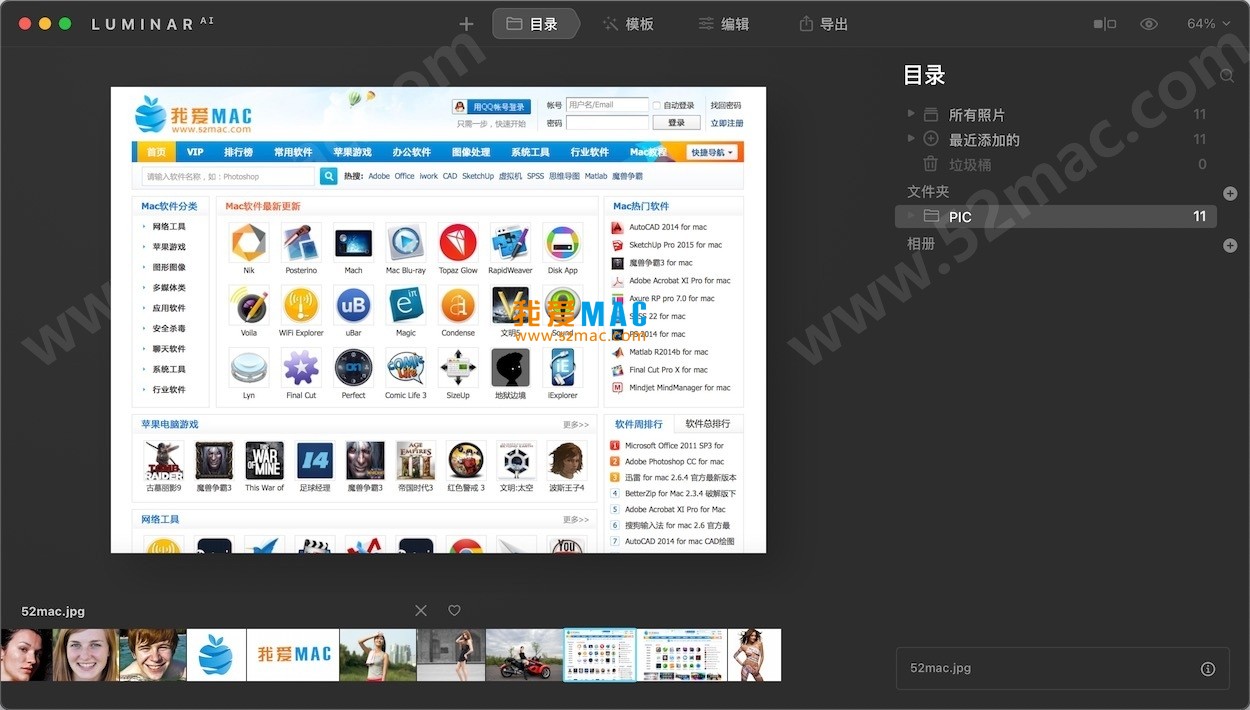Select the woman in bikini thumbnail
Screen dimensions: 1250x710
(754, 655)
